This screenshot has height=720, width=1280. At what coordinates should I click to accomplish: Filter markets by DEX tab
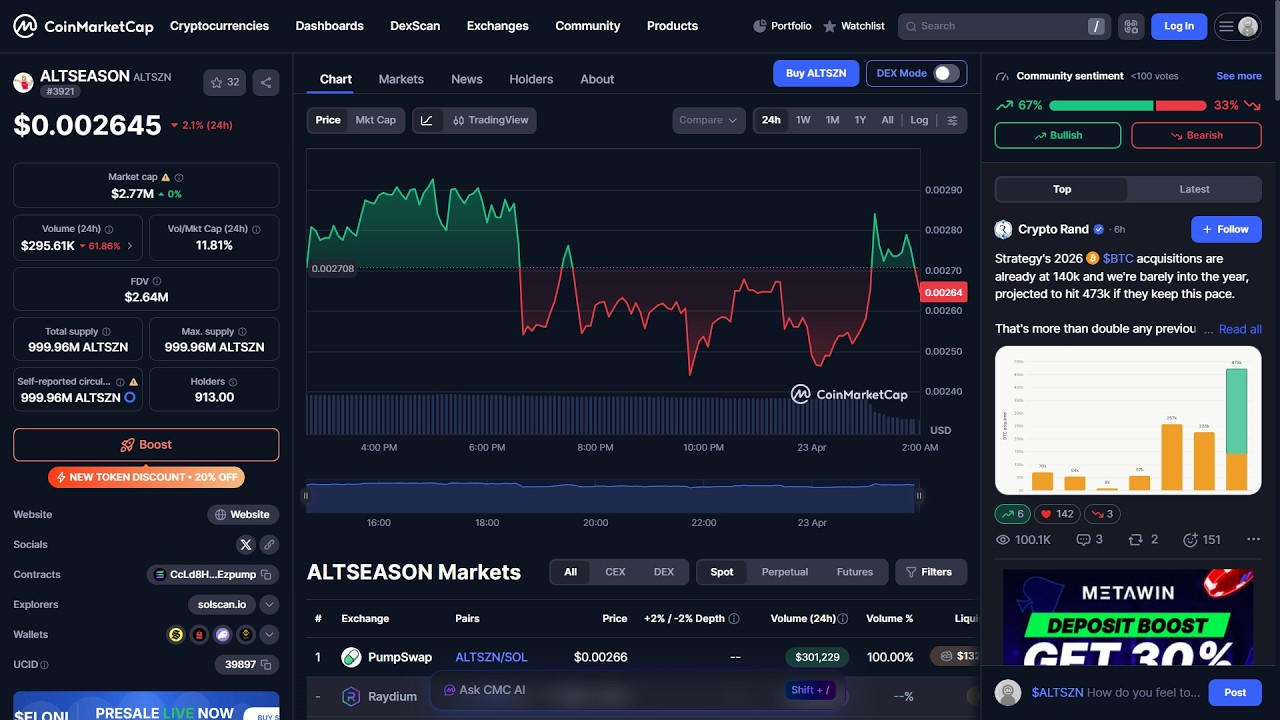664,572
